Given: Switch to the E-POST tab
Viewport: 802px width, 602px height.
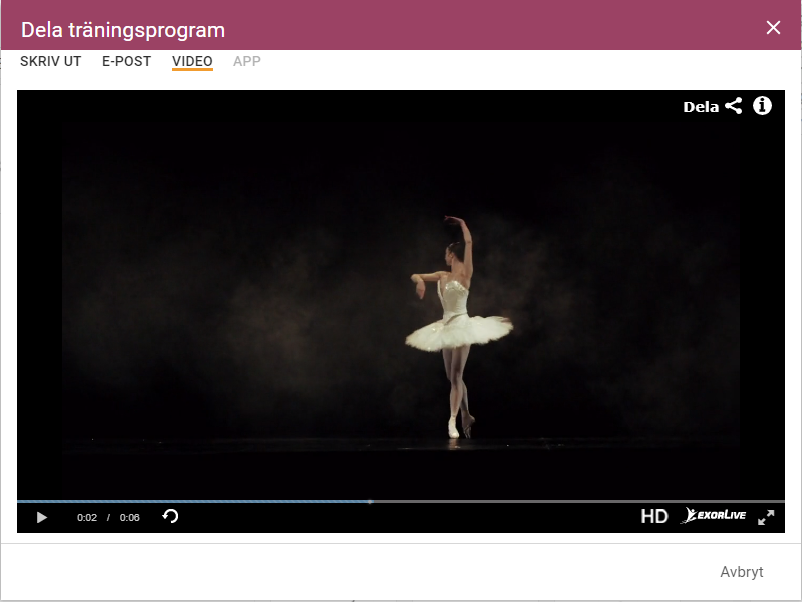Looking at the screenshot, I should tap(126, 61).
